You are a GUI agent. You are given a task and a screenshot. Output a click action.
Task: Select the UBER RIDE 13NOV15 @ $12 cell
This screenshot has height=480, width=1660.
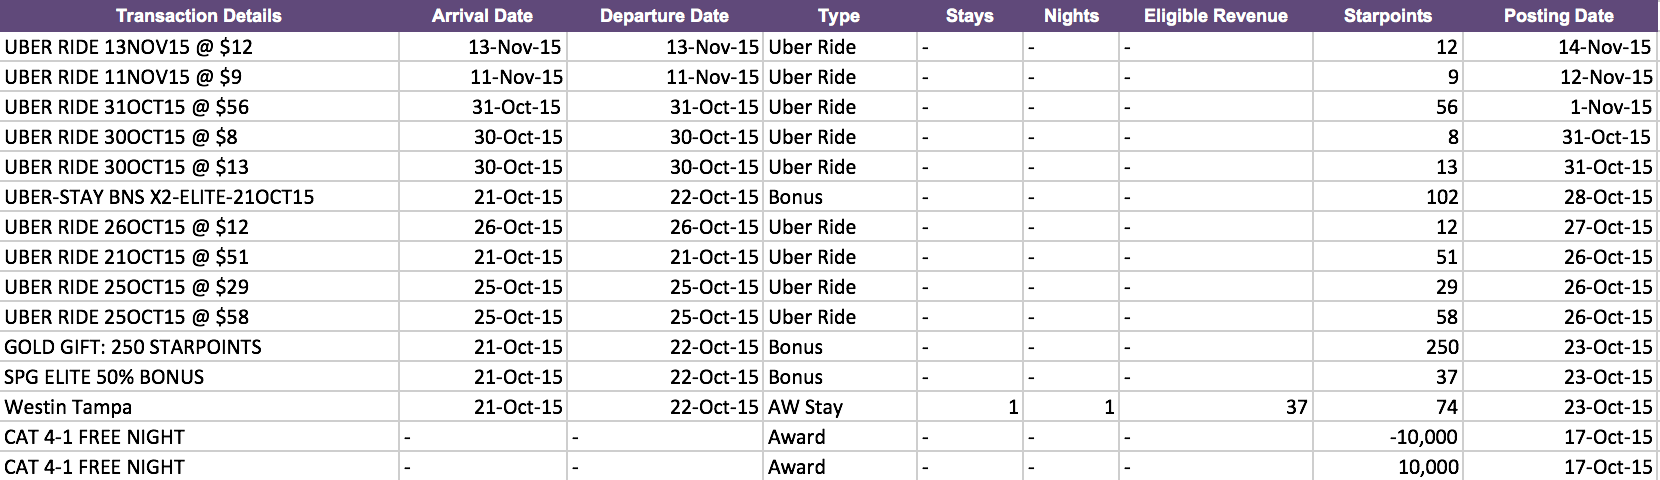[x=199, y=47]
